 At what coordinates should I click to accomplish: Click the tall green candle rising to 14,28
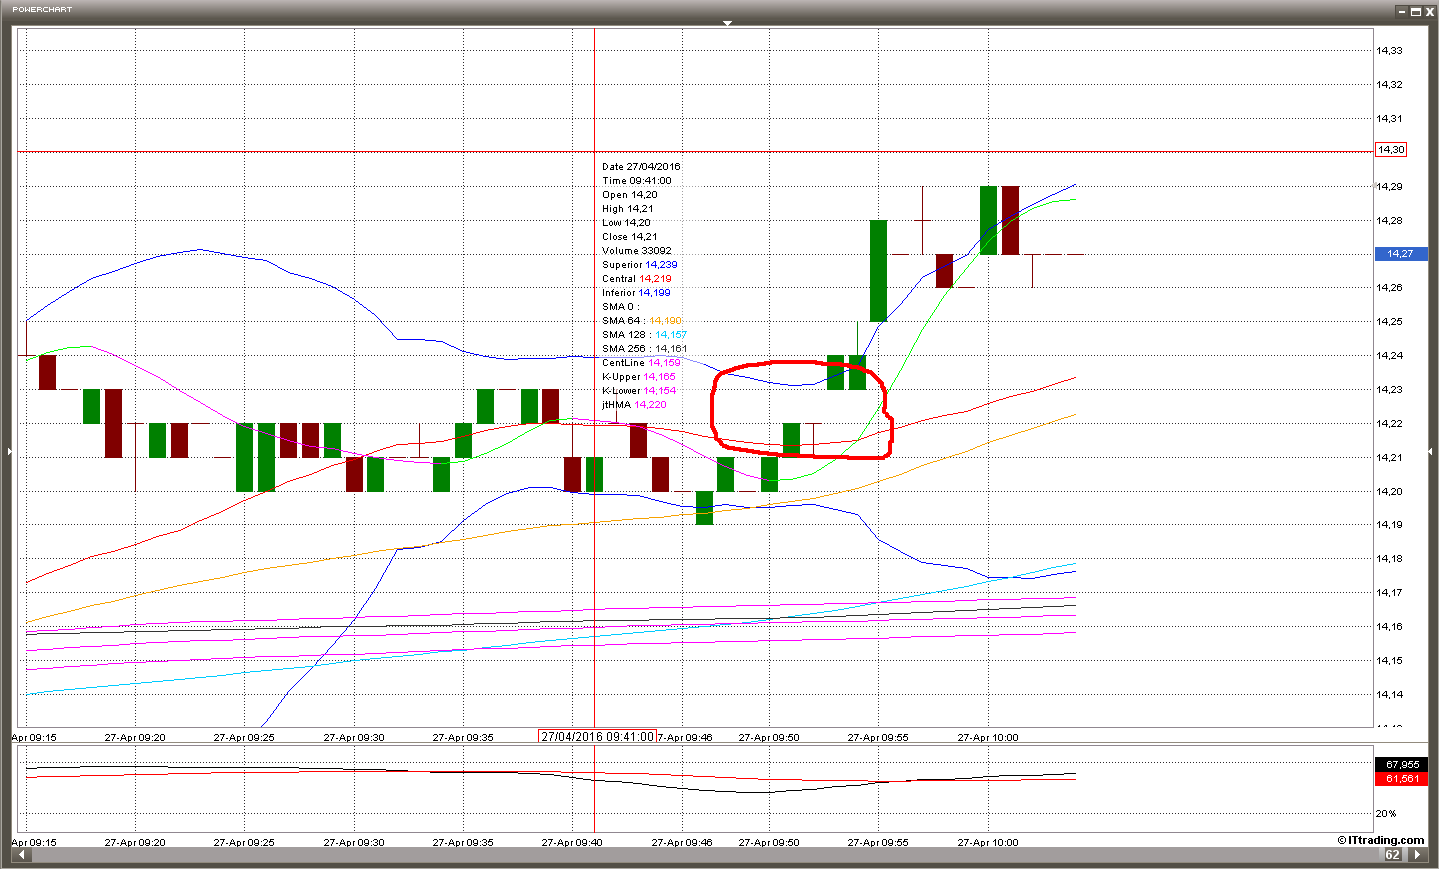(x=878, y=271)
